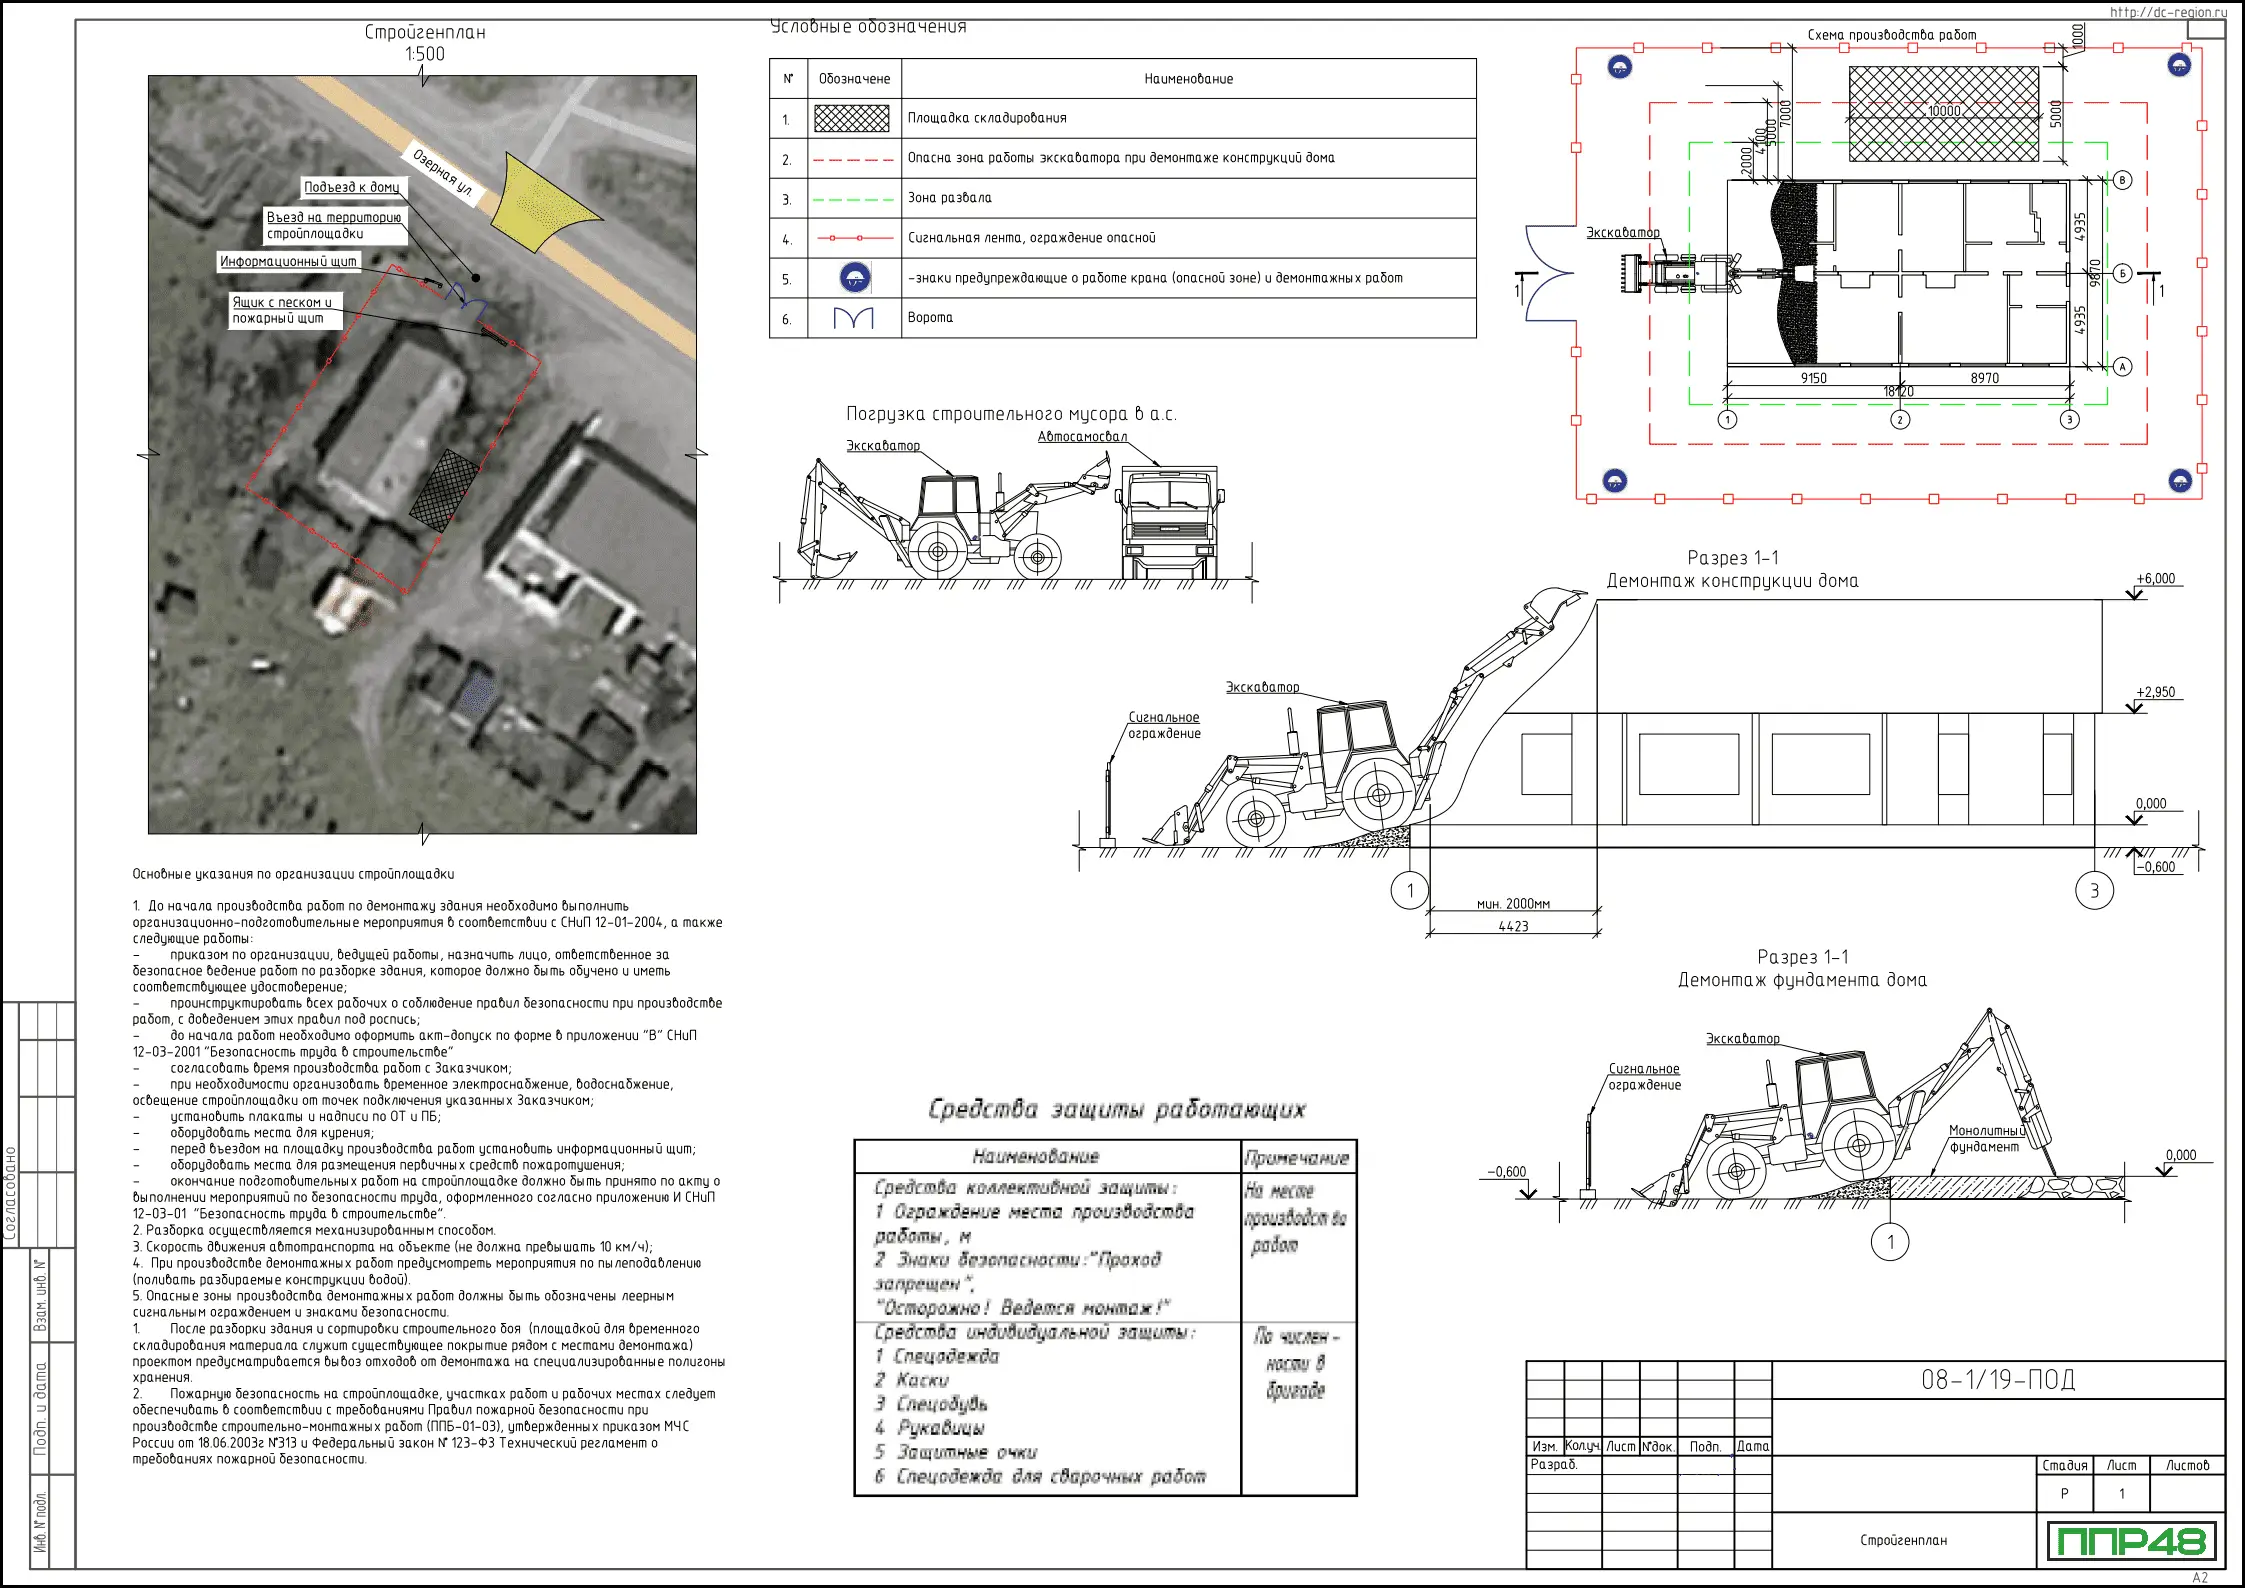The width and height of the screenshot is (2245, 1588).
Task: Click the signal tape legend symbol in row 4
Action: pos(853,238)
